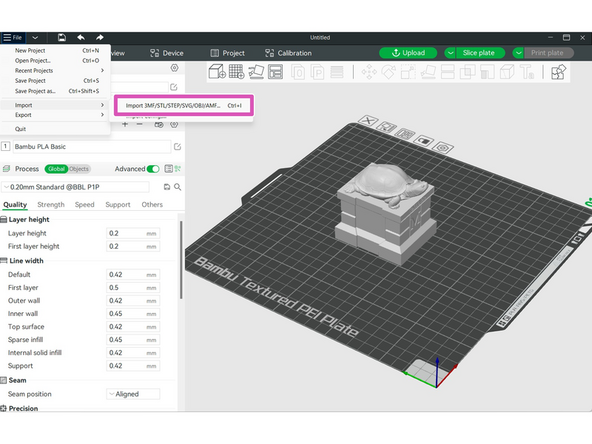The height and width of the screenshot is (444, 592).
Task: Open the Device tab
Action: [x=166, y=53]
